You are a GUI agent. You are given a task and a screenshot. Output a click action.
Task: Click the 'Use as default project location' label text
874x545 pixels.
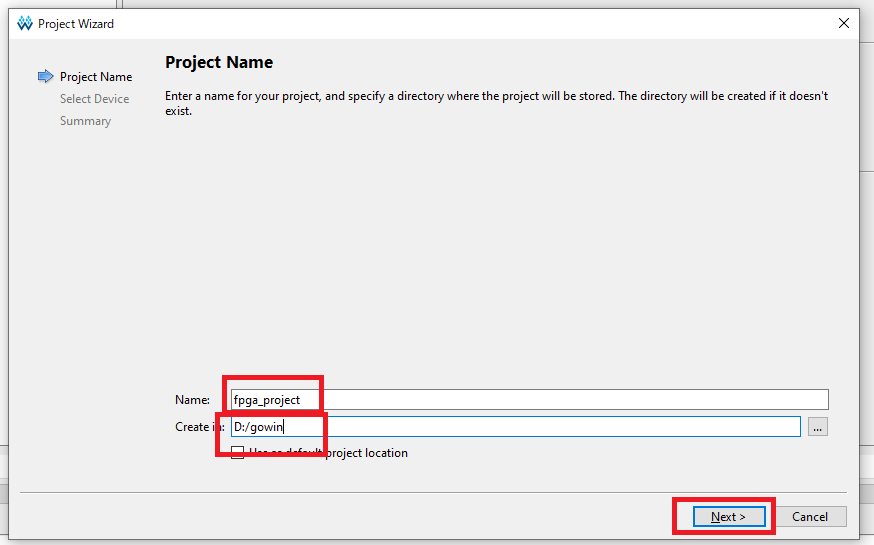point(330,453)
